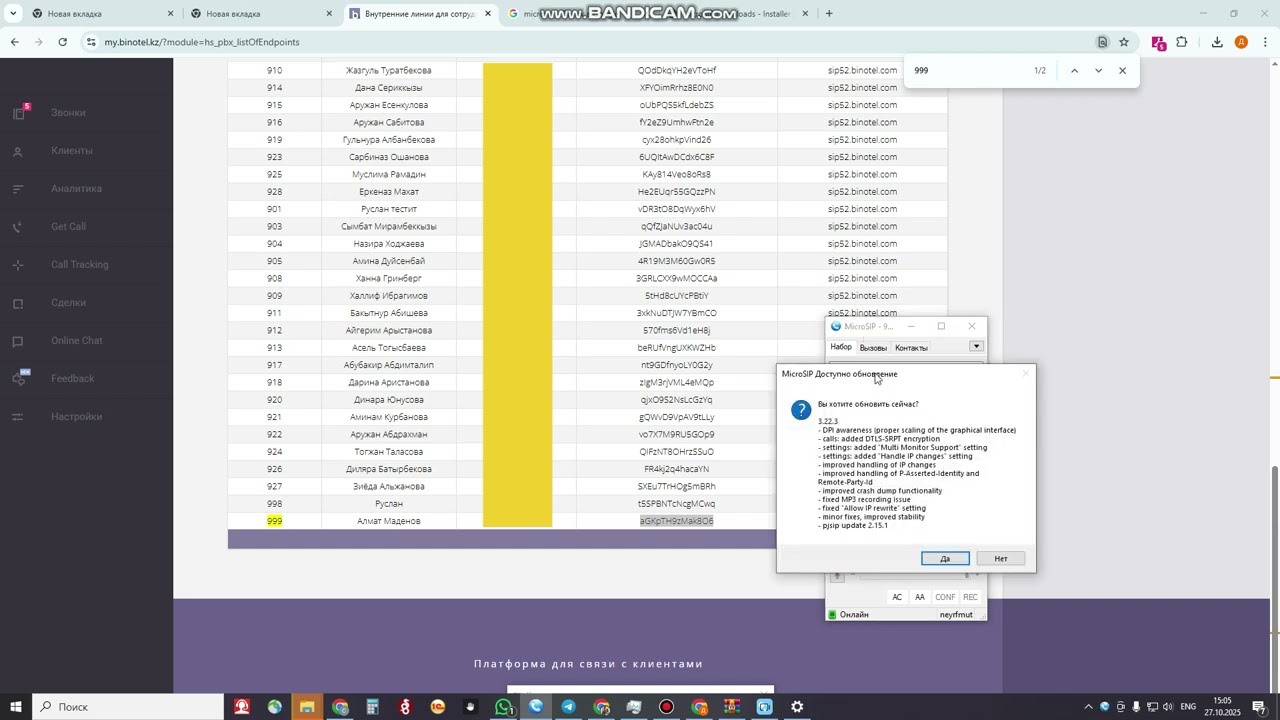Open Контакты tab in MicroSIP

(911, 347)
